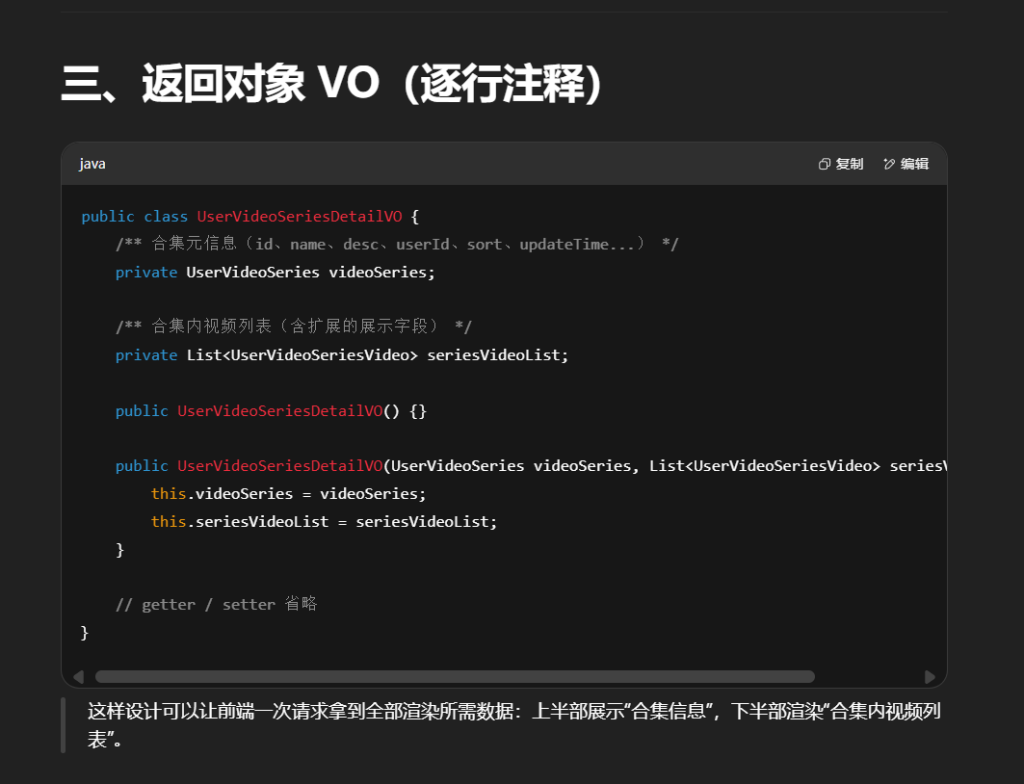Click the this.seriesVideoList assignment line
The height and width of the screenshot is (784, 1024).
323,522
